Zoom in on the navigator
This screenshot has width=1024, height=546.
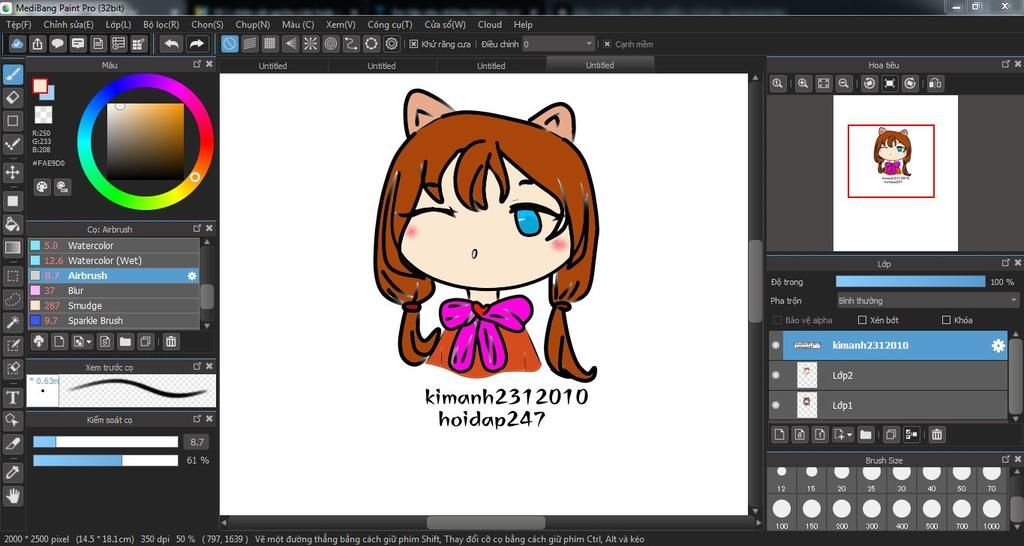[803, 84]
